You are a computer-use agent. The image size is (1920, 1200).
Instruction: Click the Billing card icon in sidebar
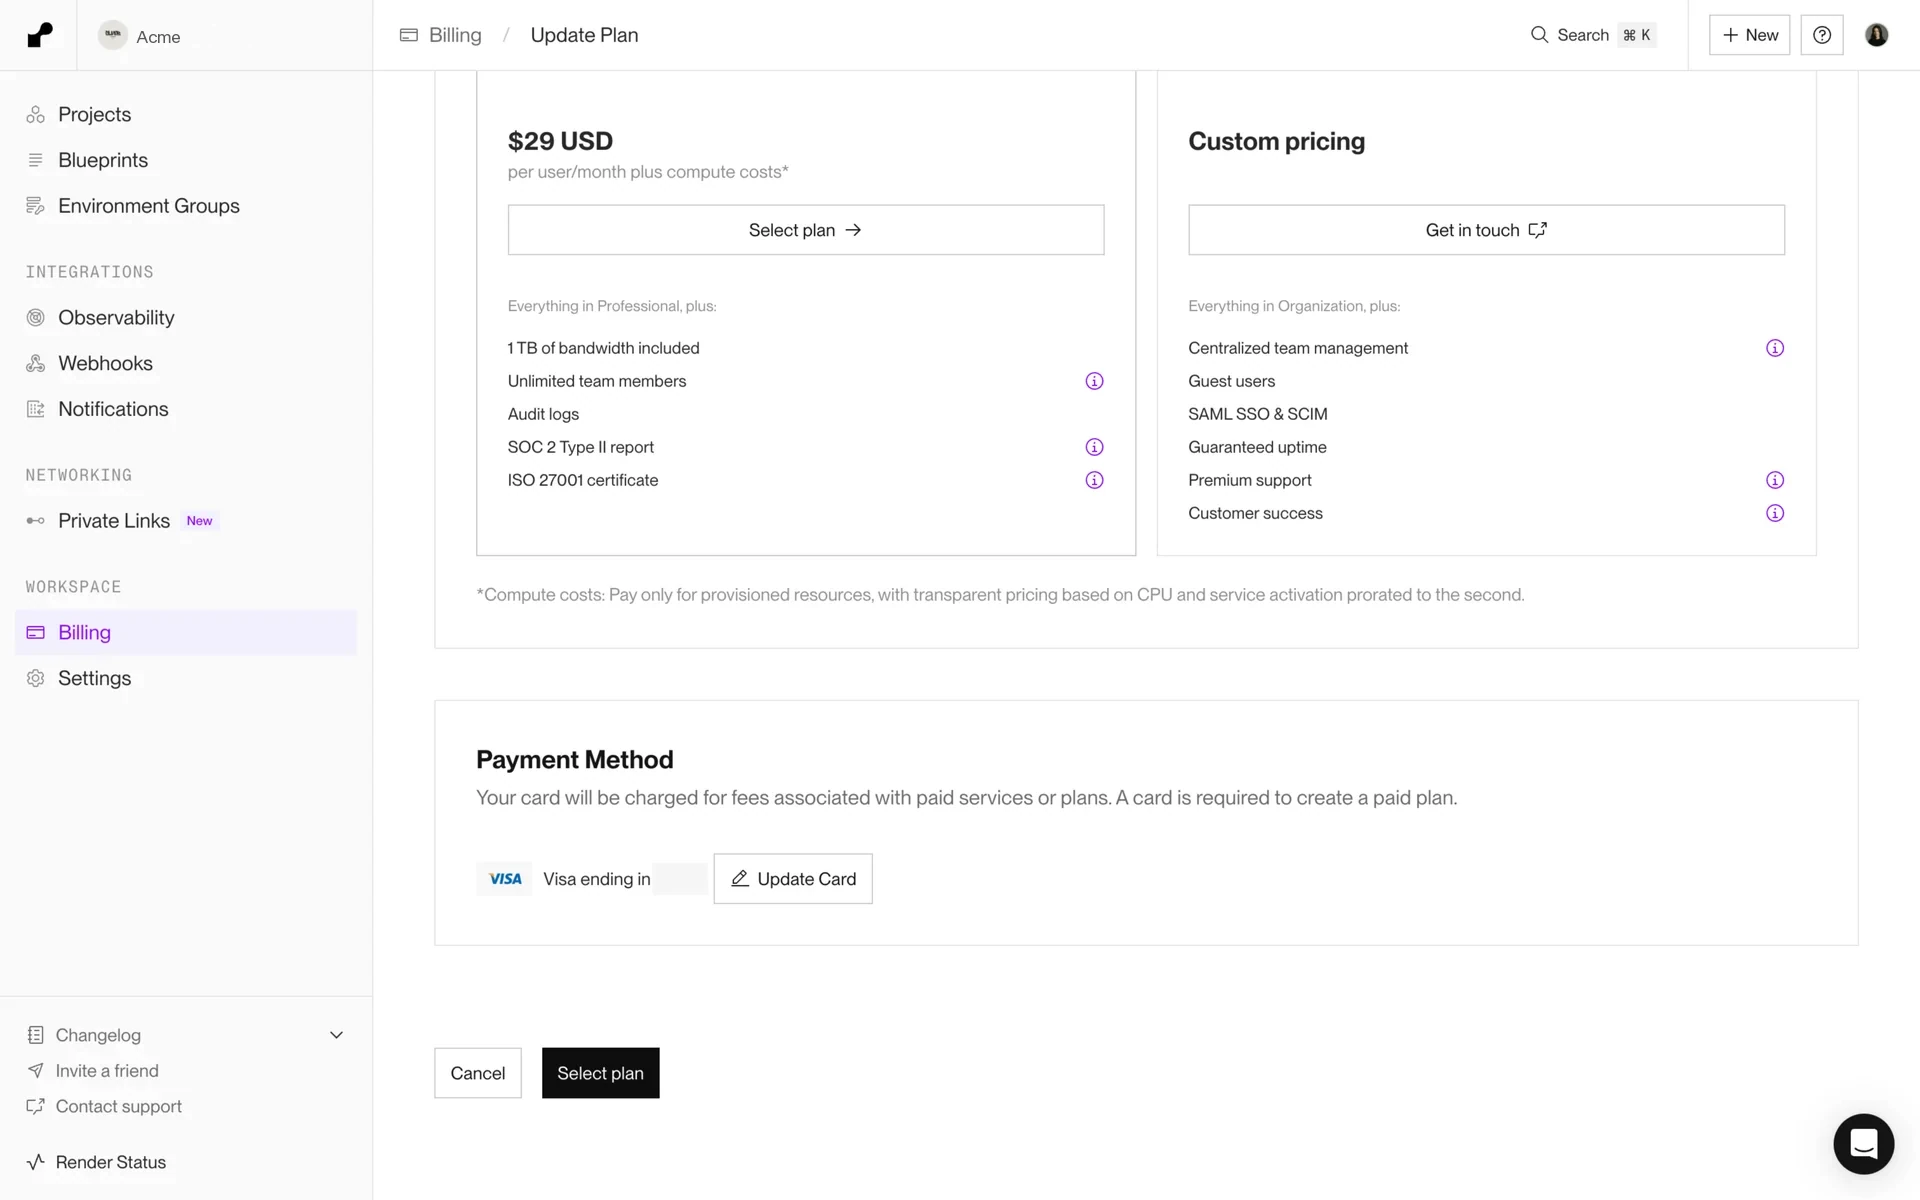pyautogui.click(x=36, y=632)
